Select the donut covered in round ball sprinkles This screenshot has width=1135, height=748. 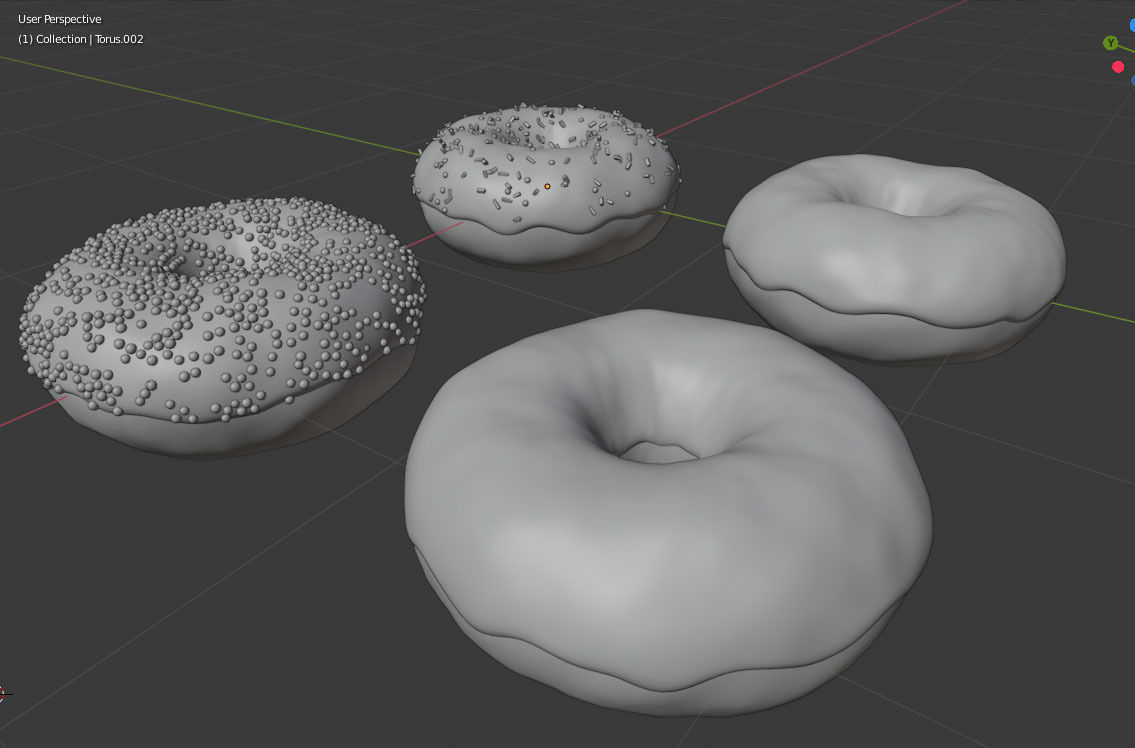(x=221, y=327)
